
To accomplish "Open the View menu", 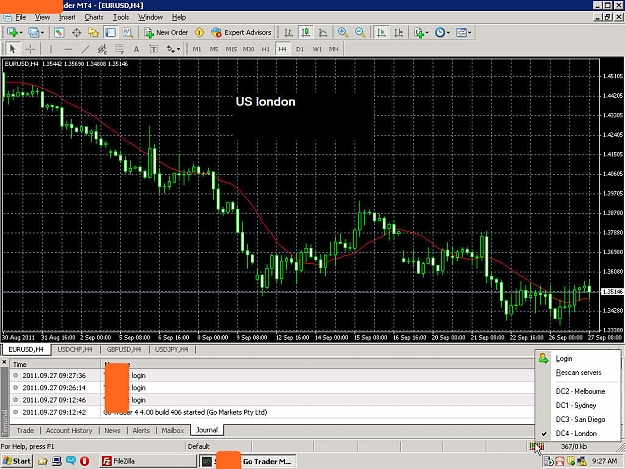I will pos(42,17).
